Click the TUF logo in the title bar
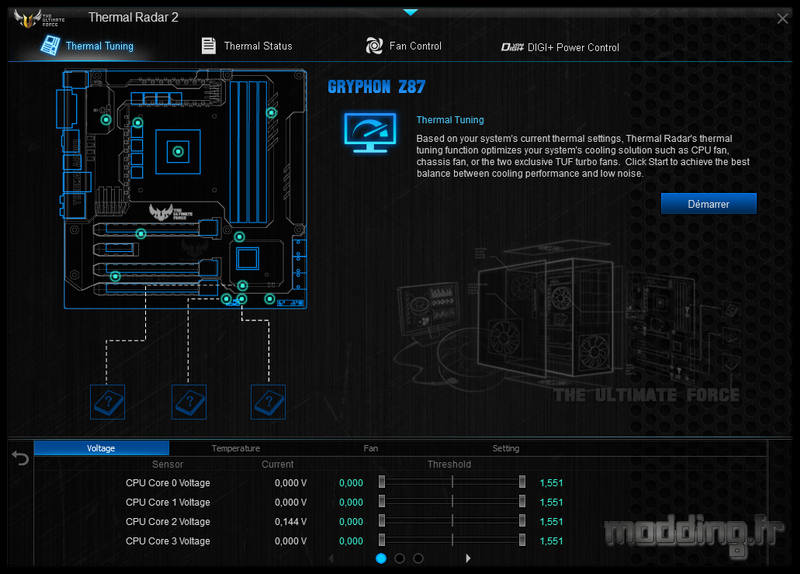 coord(39,18)
